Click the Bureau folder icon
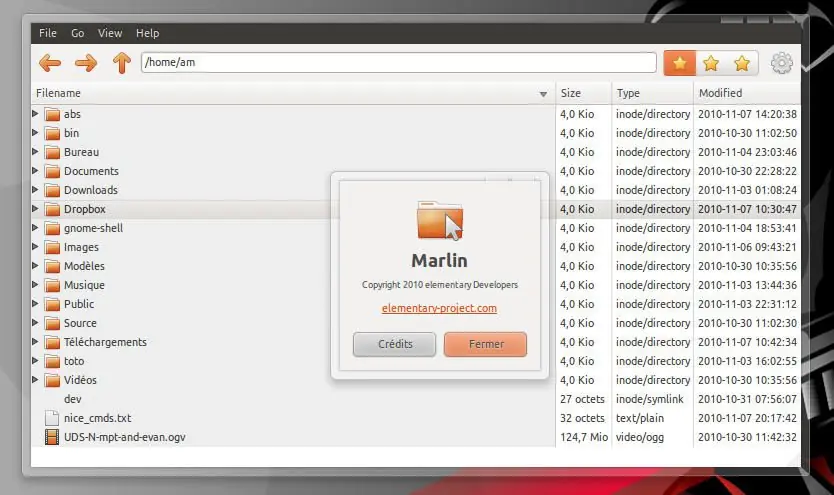 click(52, 153)
